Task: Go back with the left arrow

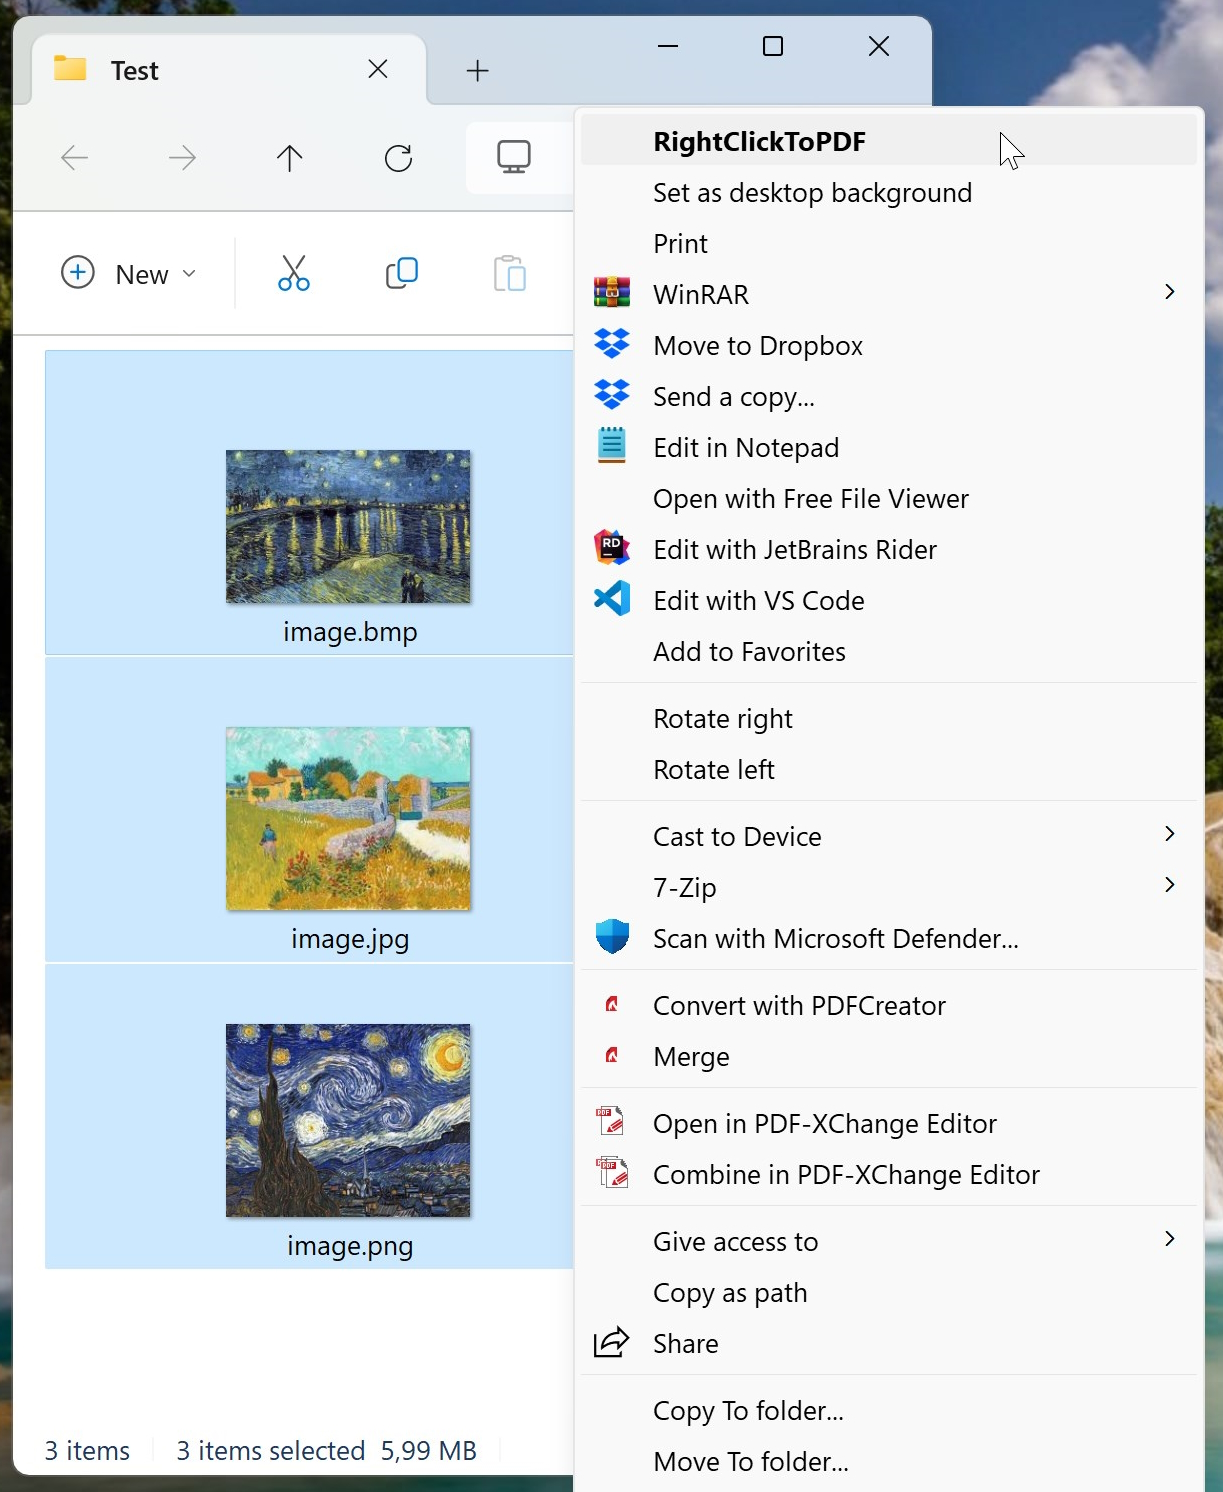Action: click(x=75, y=158)
